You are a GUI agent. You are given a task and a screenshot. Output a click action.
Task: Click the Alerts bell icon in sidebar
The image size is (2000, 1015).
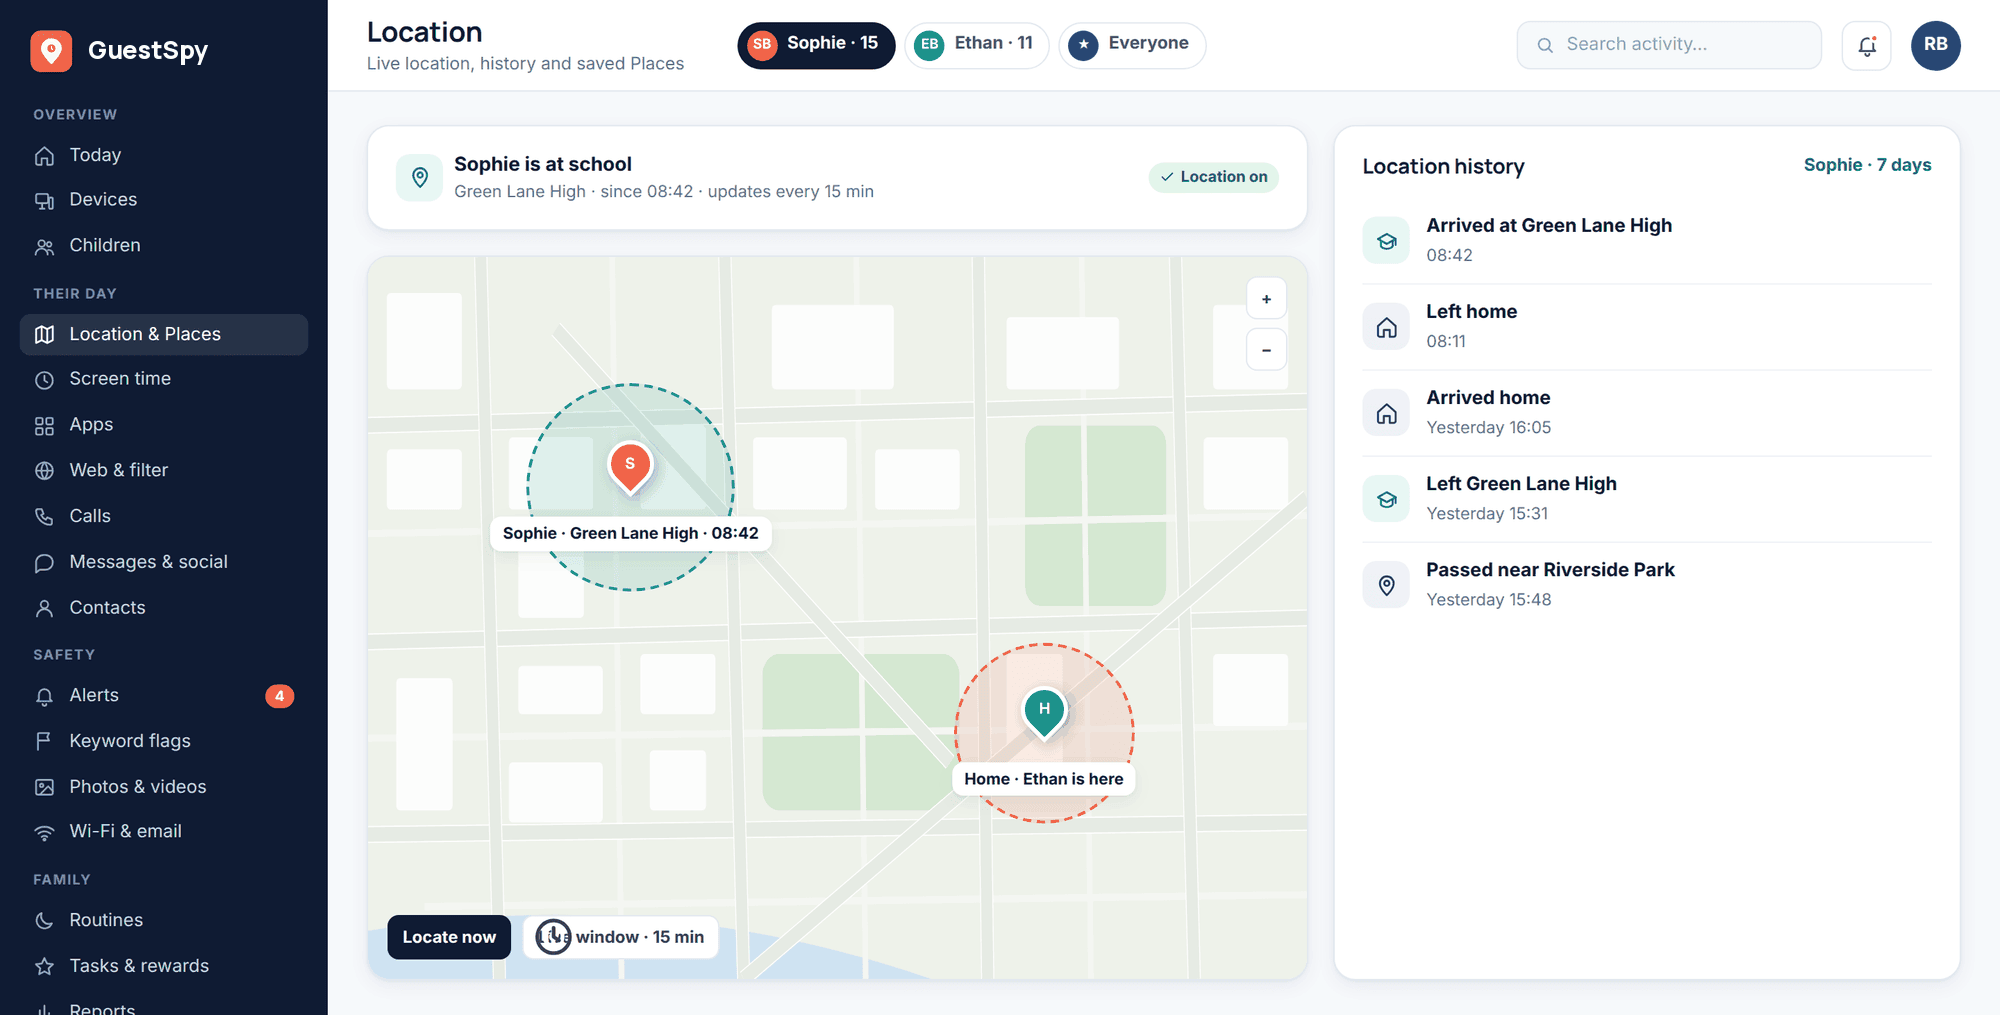click(44, 696)
